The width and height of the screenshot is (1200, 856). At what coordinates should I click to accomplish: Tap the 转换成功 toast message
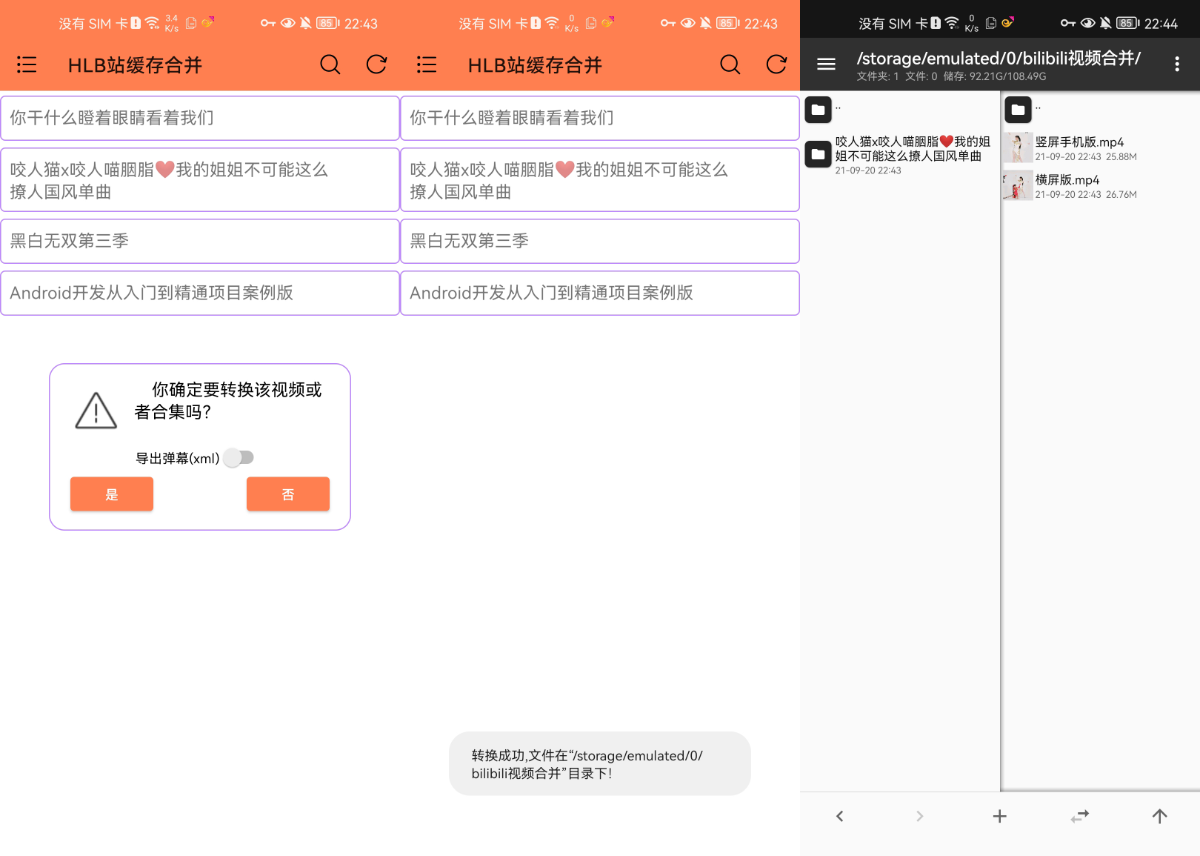pos(600,764)
